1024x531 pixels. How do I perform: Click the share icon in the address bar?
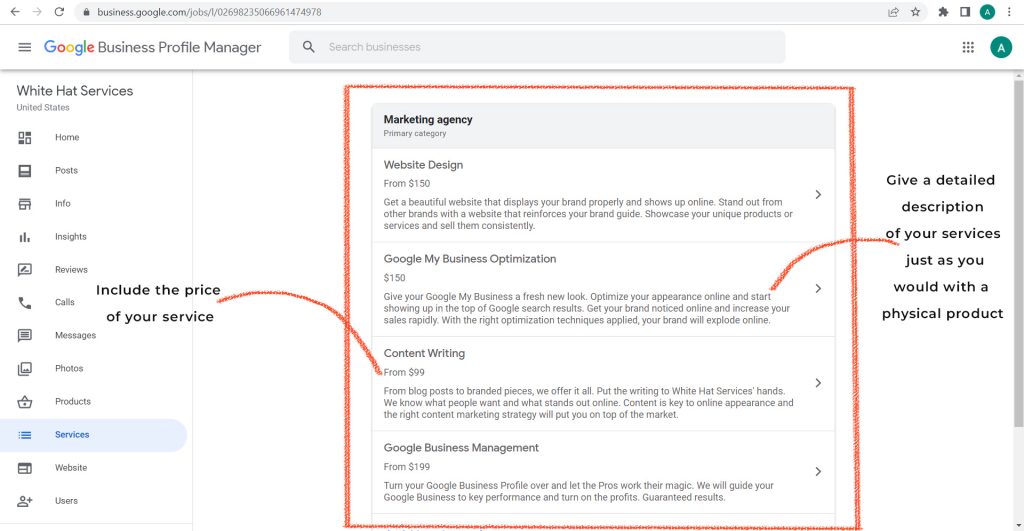coord(893,12)
